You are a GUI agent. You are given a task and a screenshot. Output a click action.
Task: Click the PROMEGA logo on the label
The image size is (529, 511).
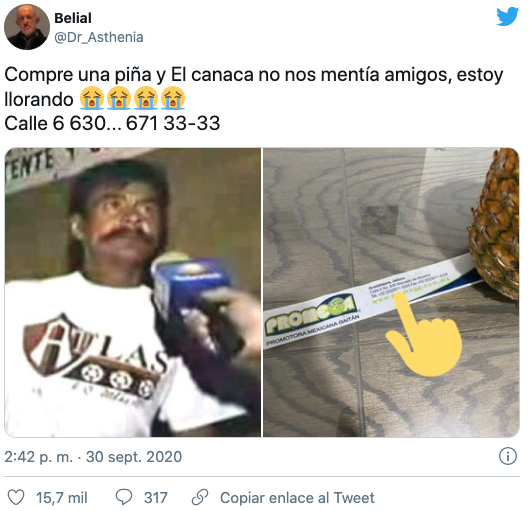310,314
